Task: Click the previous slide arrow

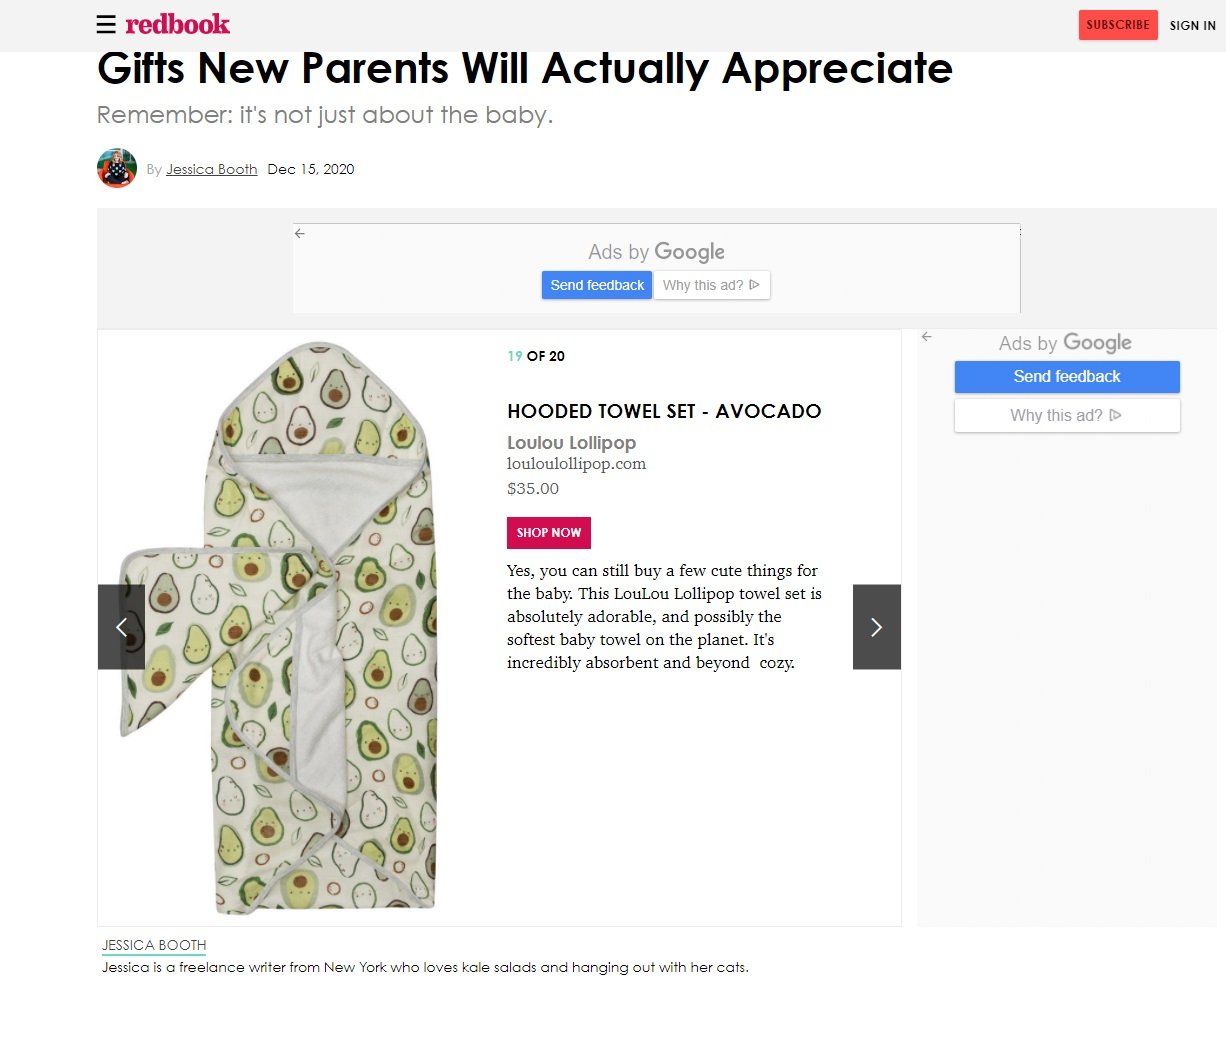Action: click(121, 627)
